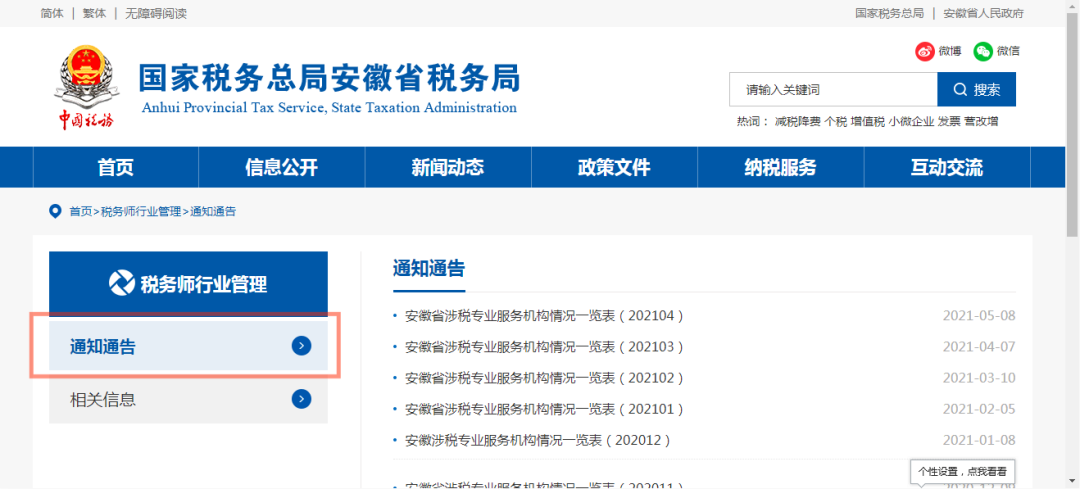Open the 互动交流 navigation menu
This screenshot has height=489, width=1080.
(946, 167)
